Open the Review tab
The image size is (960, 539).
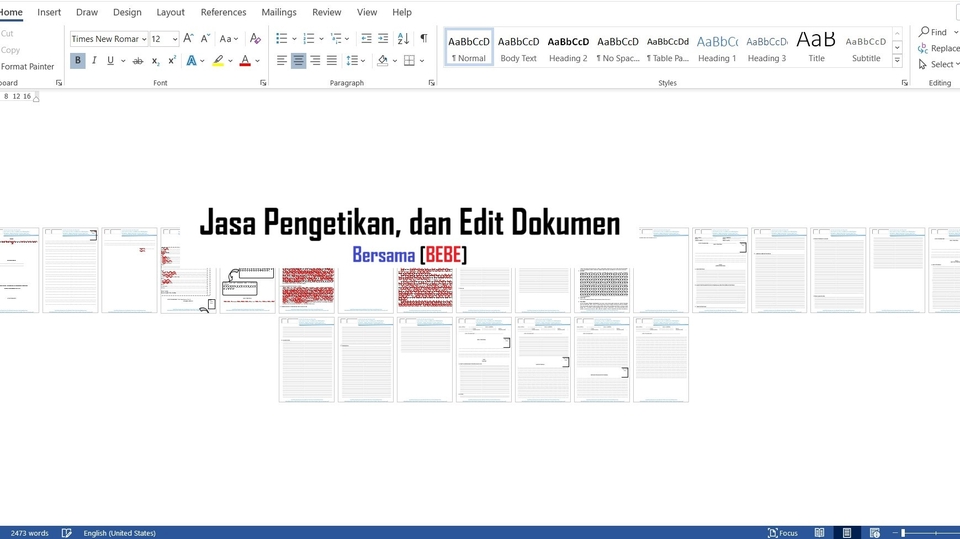(326, 12)
